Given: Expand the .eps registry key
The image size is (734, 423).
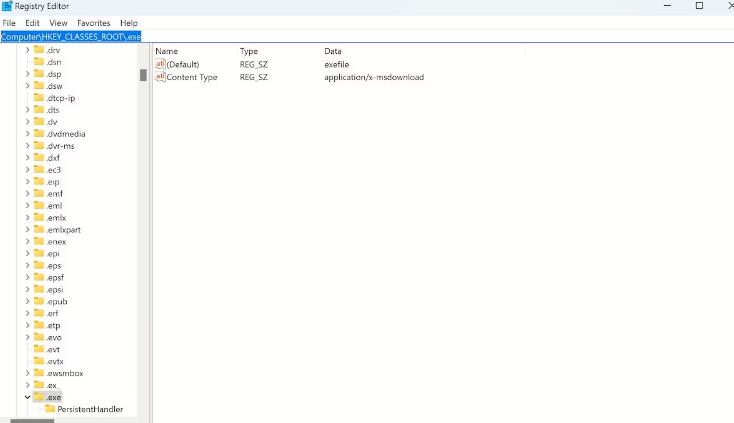Looking at the screenshot, I should (x=27, y=265).
